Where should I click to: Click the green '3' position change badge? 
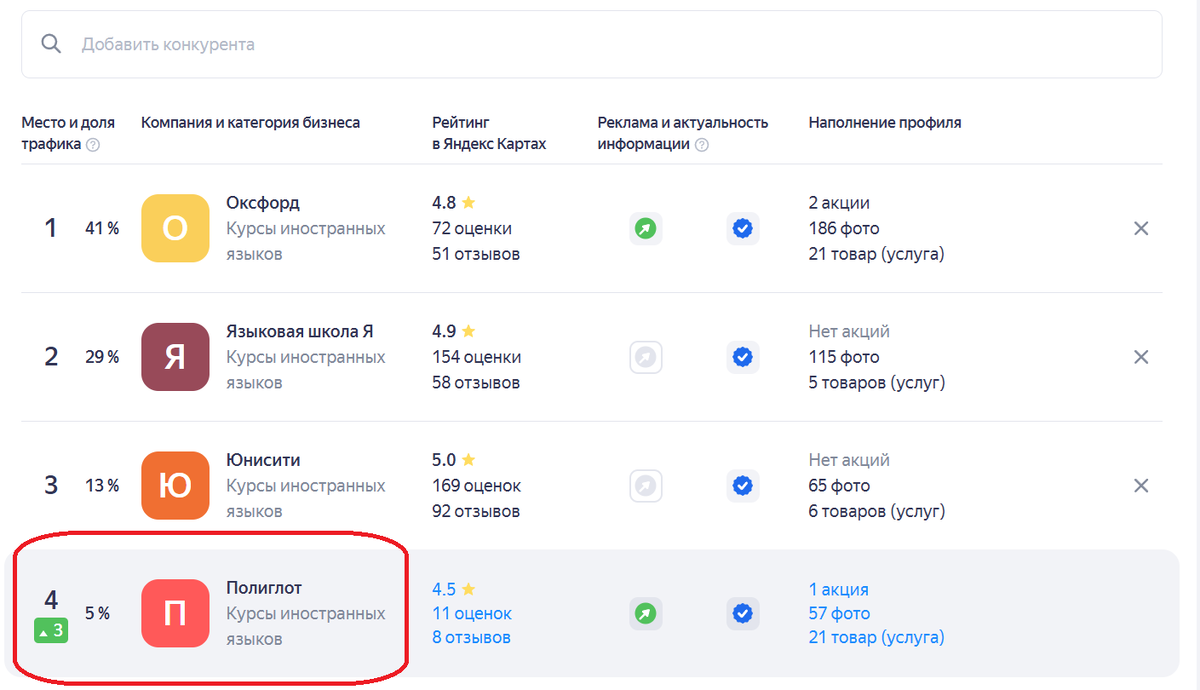tap(51, 631)
